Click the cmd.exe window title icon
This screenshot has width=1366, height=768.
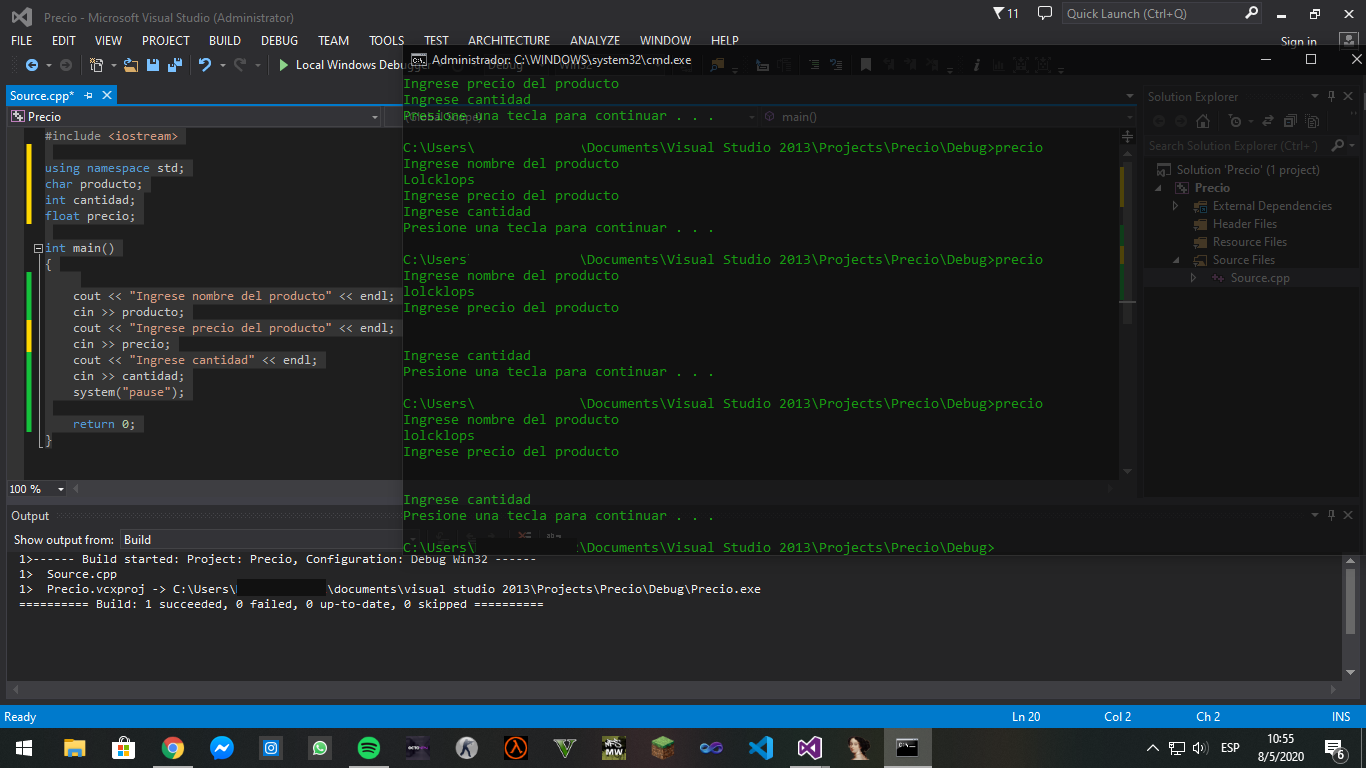coord(419,60)
